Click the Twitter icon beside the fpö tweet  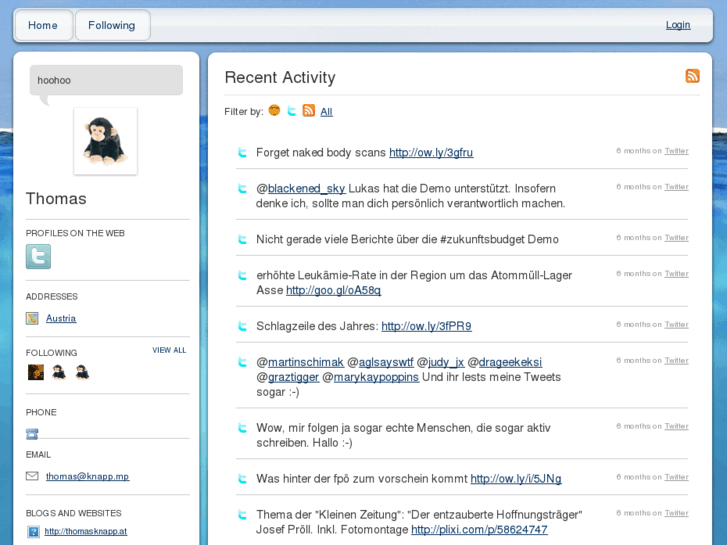[242, 478]
